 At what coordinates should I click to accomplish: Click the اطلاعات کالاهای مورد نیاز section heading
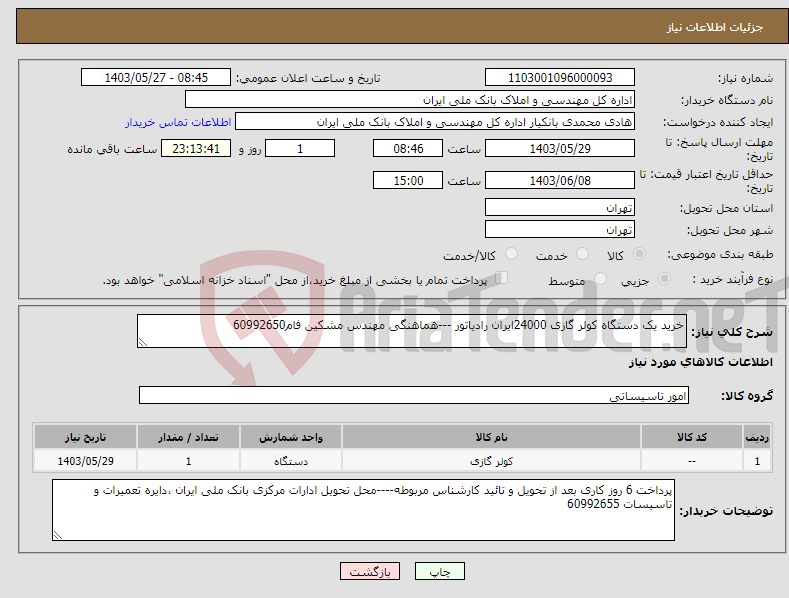coord(700,362)
